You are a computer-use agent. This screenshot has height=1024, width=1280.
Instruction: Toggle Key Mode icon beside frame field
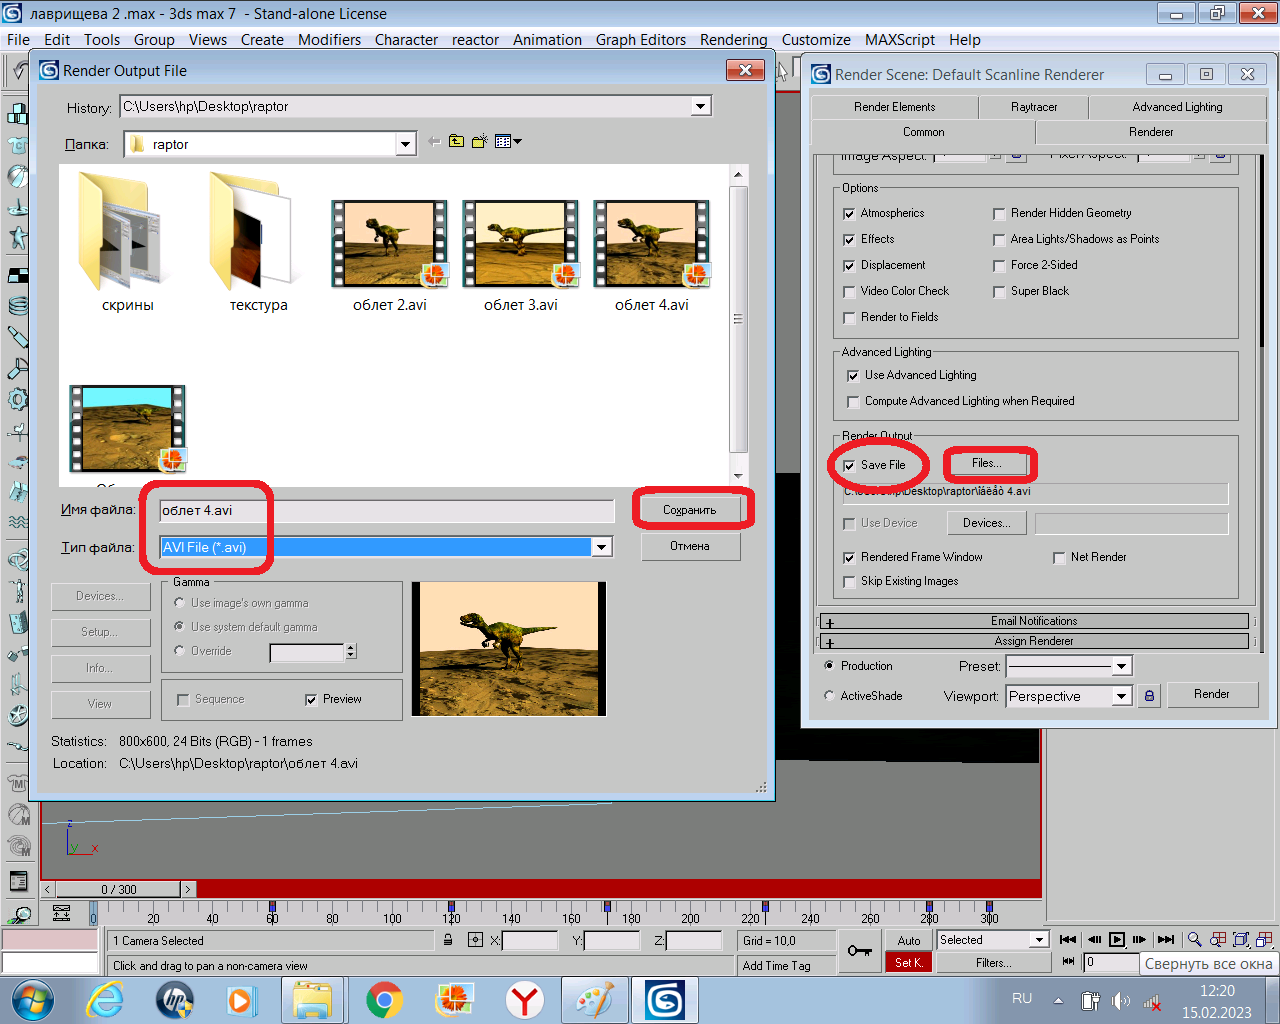pyautogui.click(x=1068, y=962)
